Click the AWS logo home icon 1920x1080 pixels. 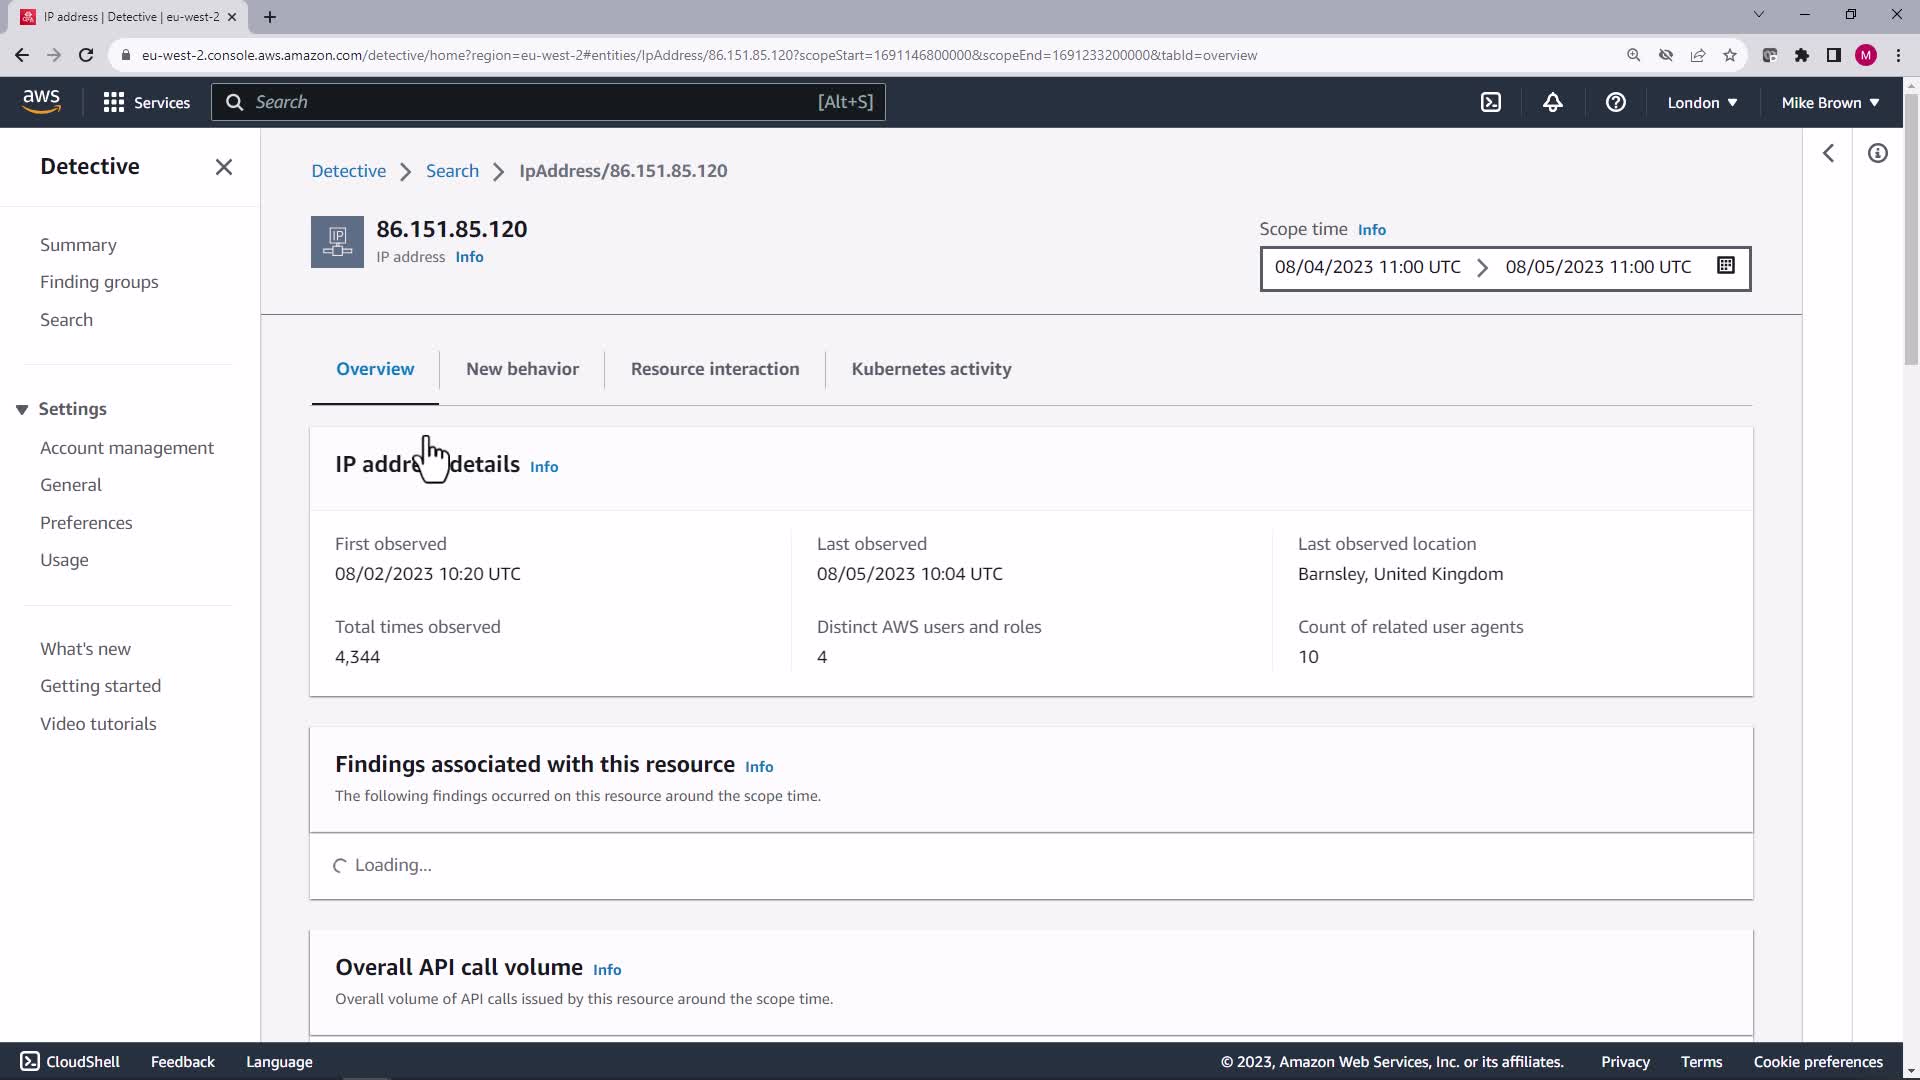click(41, 101)
